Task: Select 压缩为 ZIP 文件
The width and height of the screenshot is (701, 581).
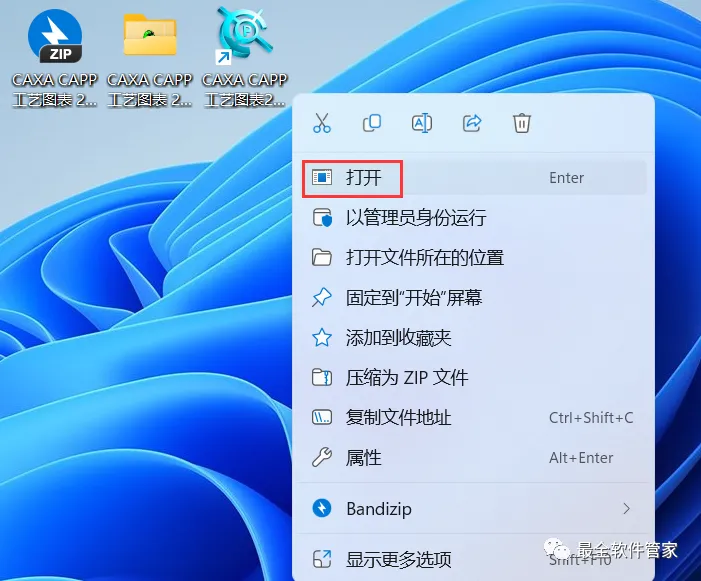Action: point(474,378)
